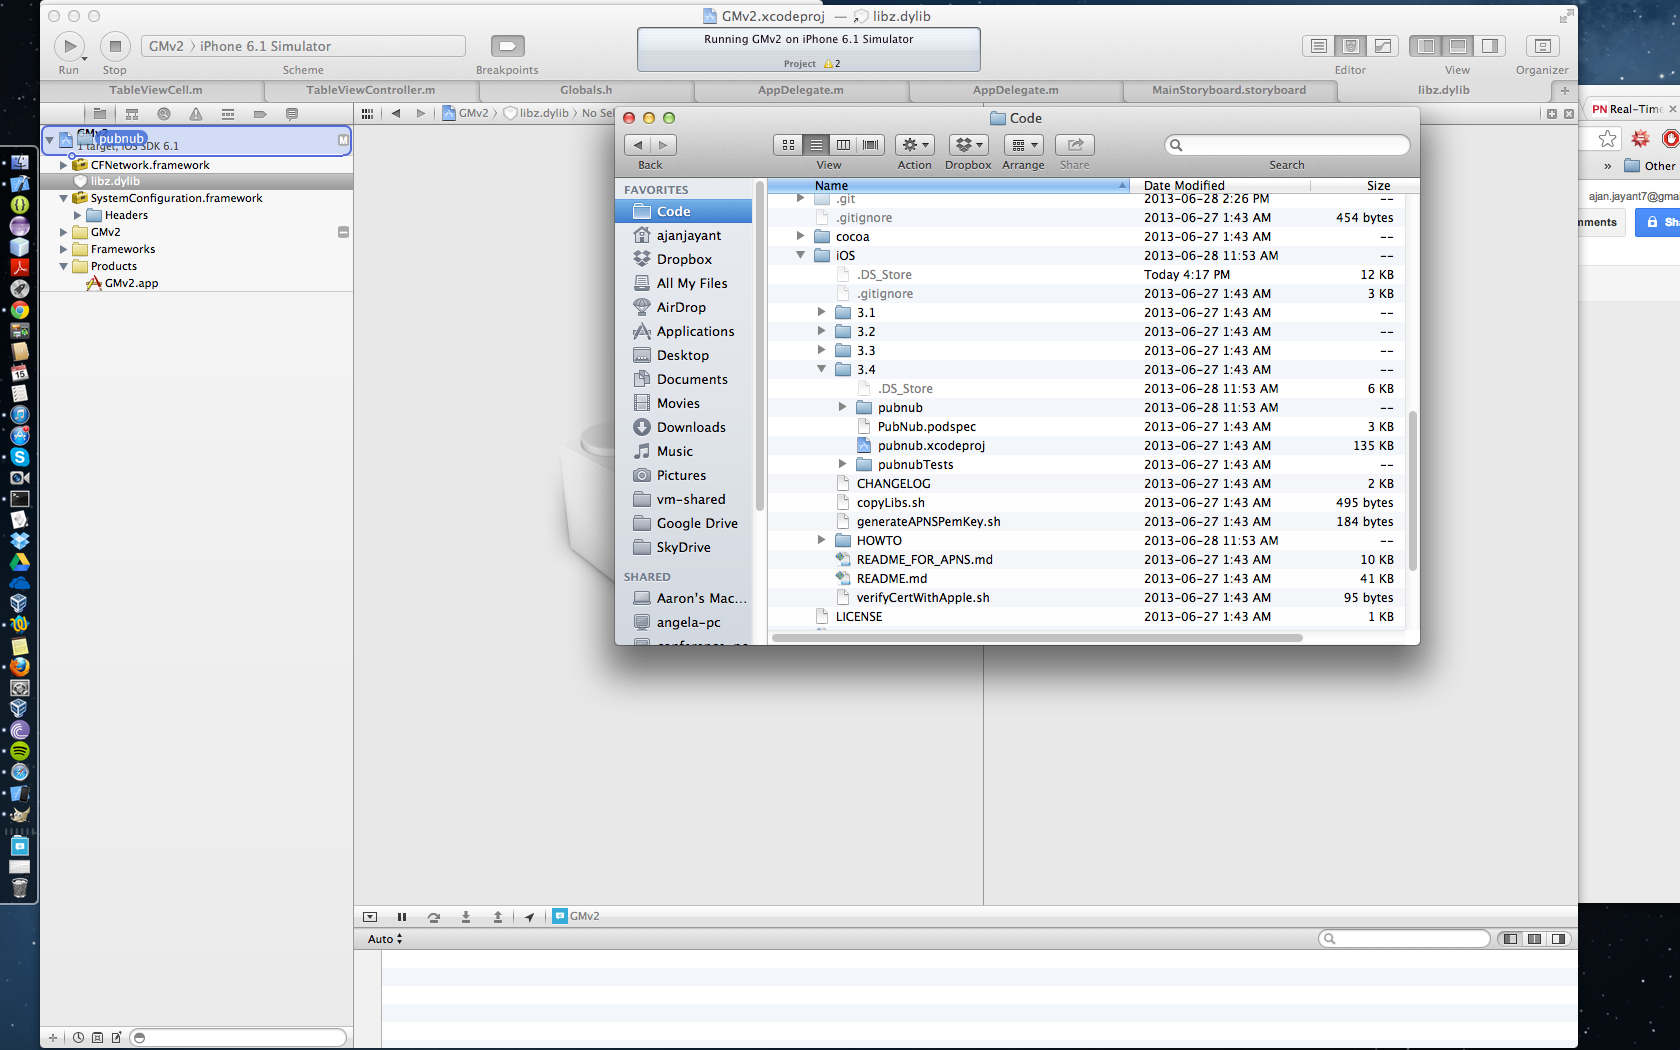
Task: Switch Finder to icon view
Action: (788, 145)
